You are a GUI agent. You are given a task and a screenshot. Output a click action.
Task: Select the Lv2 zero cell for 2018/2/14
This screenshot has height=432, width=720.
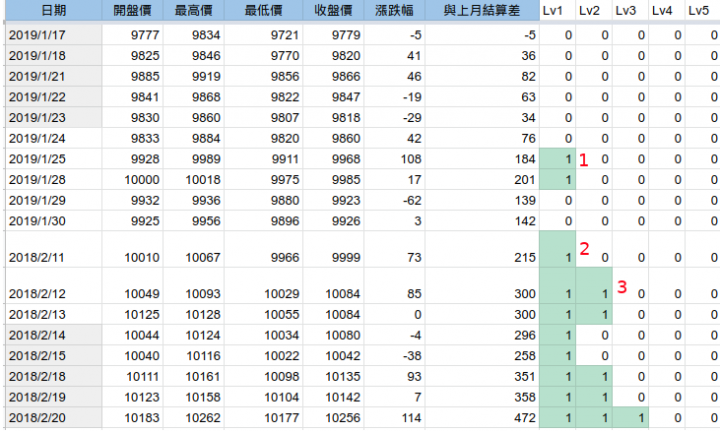(594, 335)
